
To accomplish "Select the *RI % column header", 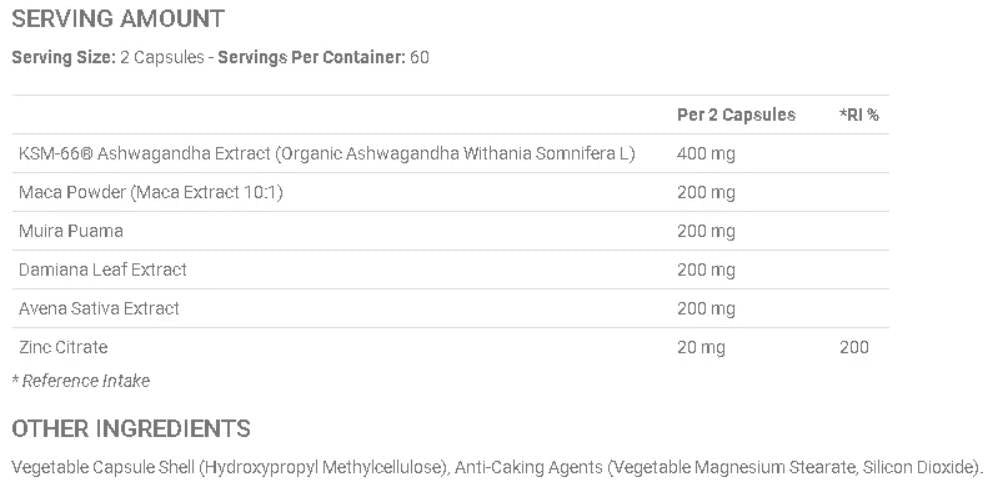I will [x=859, y=115].
